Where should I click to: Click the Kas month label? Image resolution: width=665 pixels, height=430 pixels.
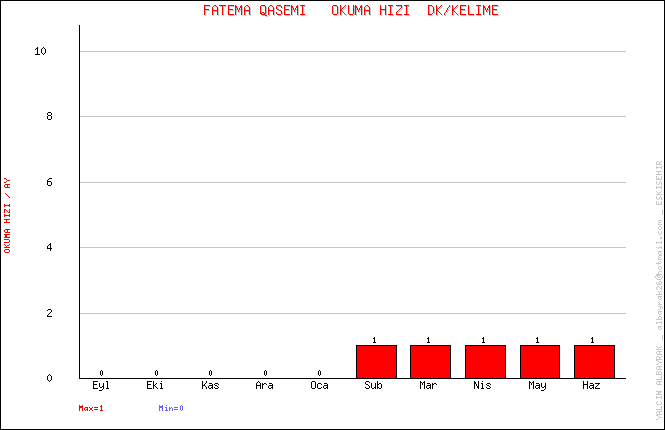coord(210,385)
